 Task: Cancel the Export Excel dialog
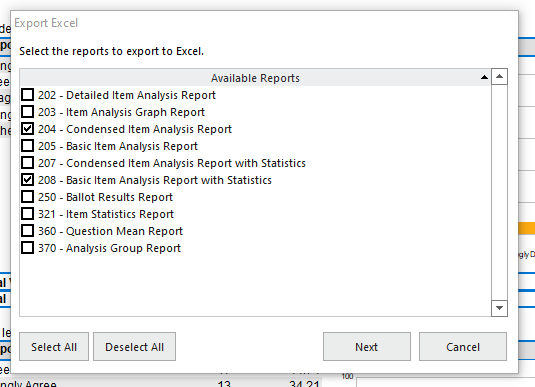click(x=463, y=347)
